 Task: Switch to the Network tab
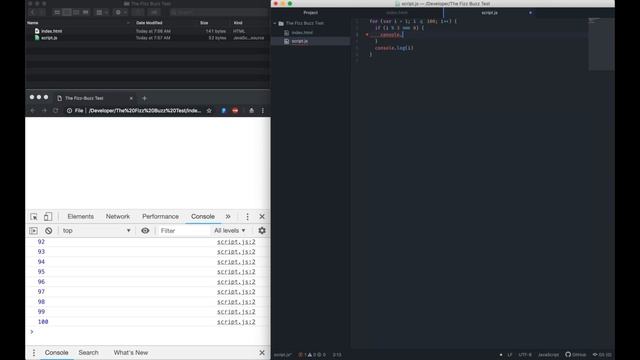(118, 216)
